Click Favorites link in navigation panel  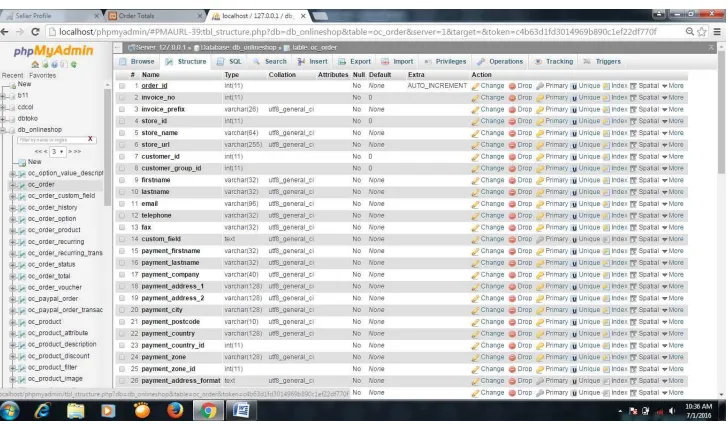click(x=42, y=75)
